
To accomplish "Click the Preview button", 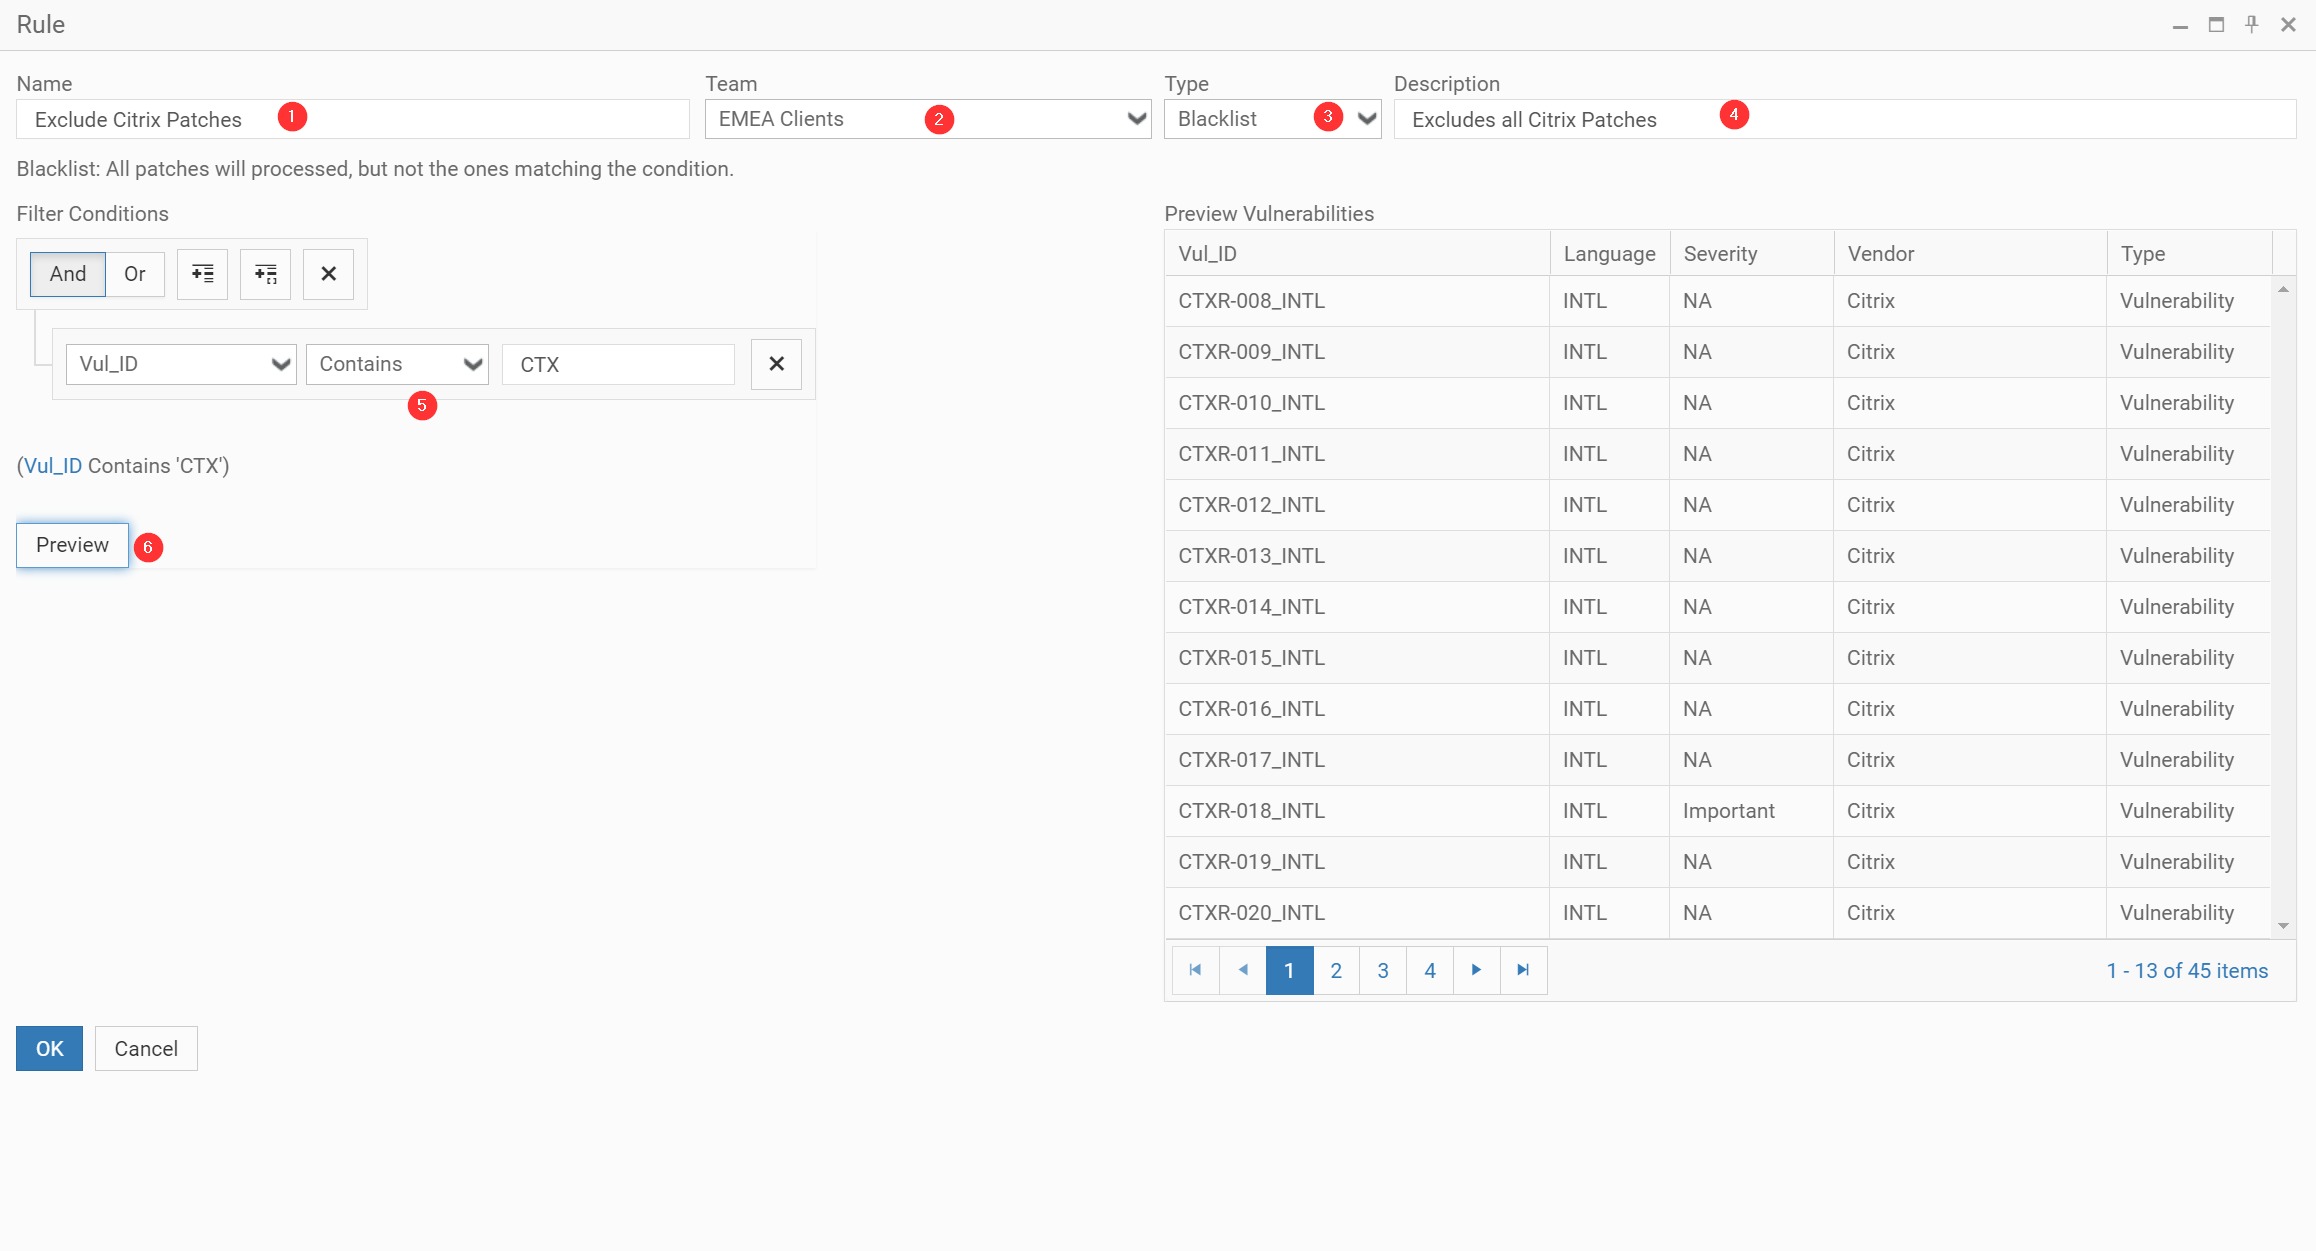I will tap(72, 545).
